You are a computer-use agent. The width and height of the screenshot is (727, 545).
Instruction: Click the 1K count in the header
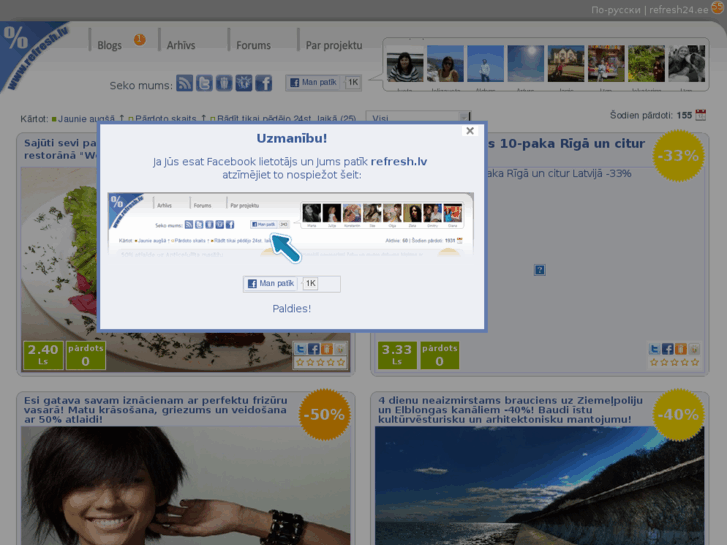click(x=353, y=83)
